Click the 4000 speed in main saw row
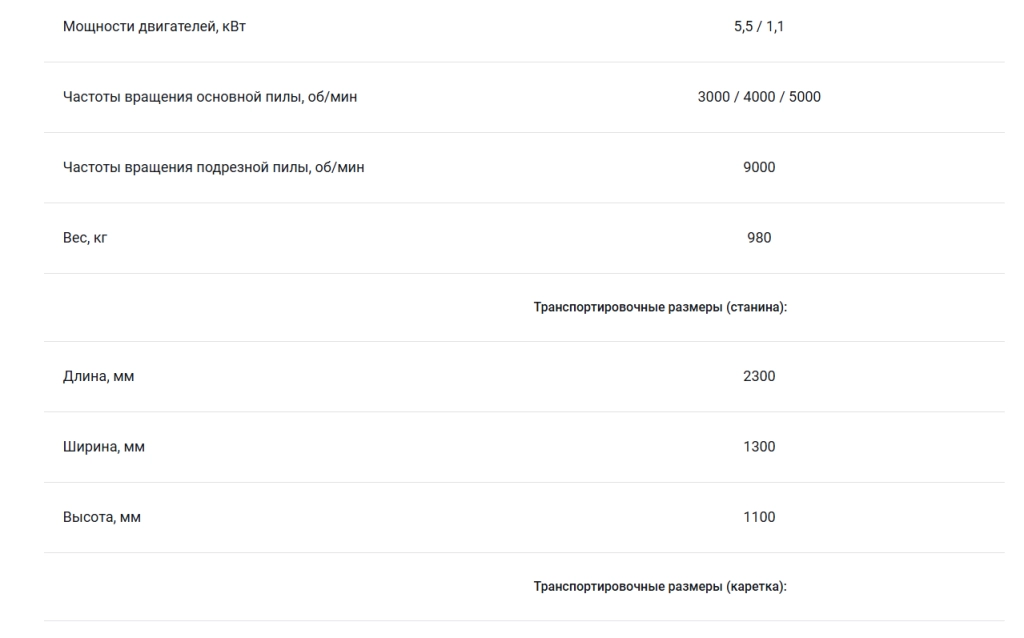This screenshot has width=1024, height=638. point(759,97)
